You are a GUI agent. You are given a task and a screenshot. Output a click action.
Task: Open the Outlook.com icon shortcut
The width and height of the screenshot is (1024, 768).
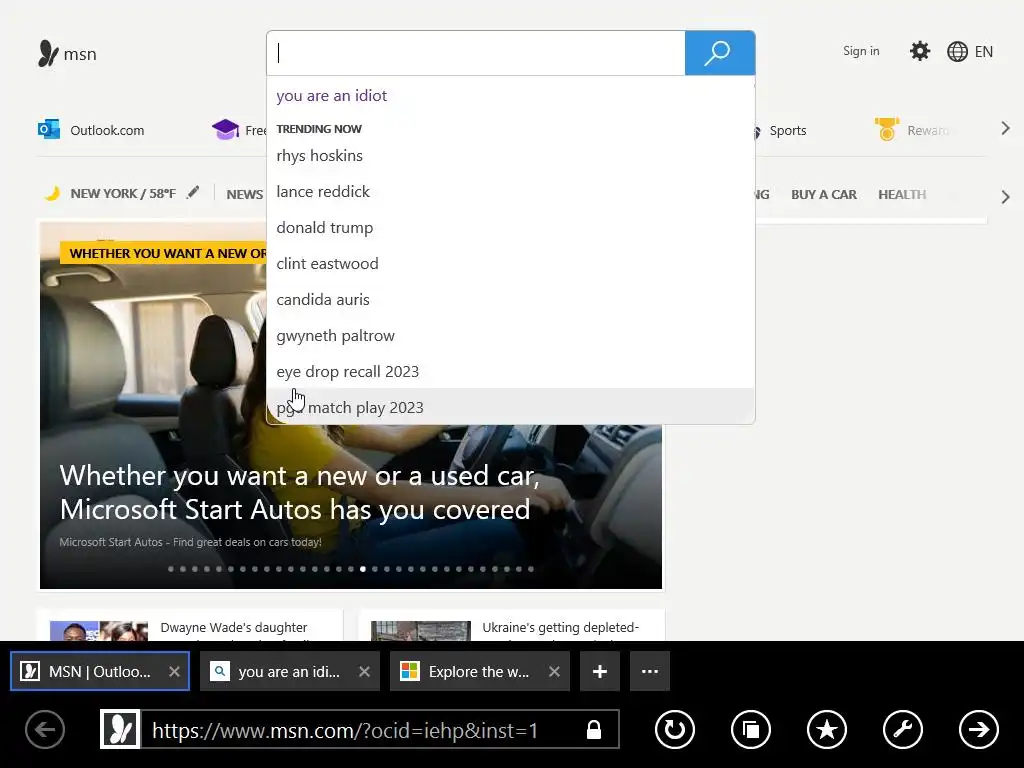pyautogui.click(x=49, y=130)
